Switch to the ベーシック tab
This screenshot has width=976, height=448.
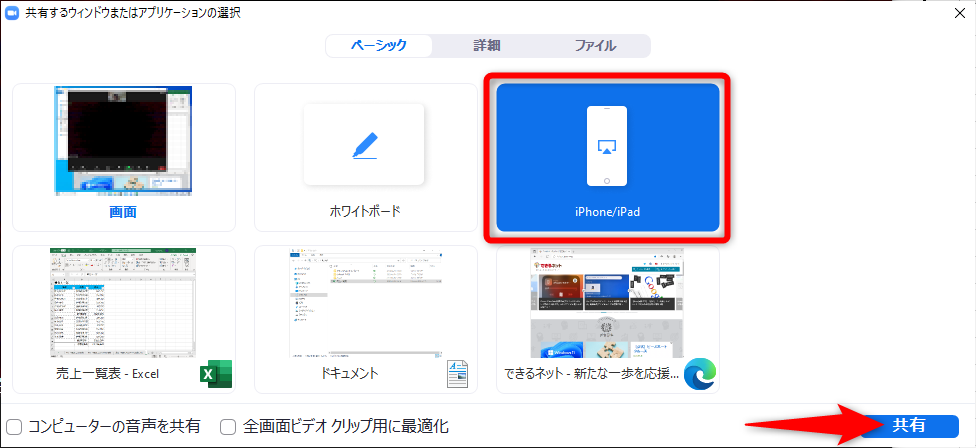pyautogui.click(x=379, y=45)
